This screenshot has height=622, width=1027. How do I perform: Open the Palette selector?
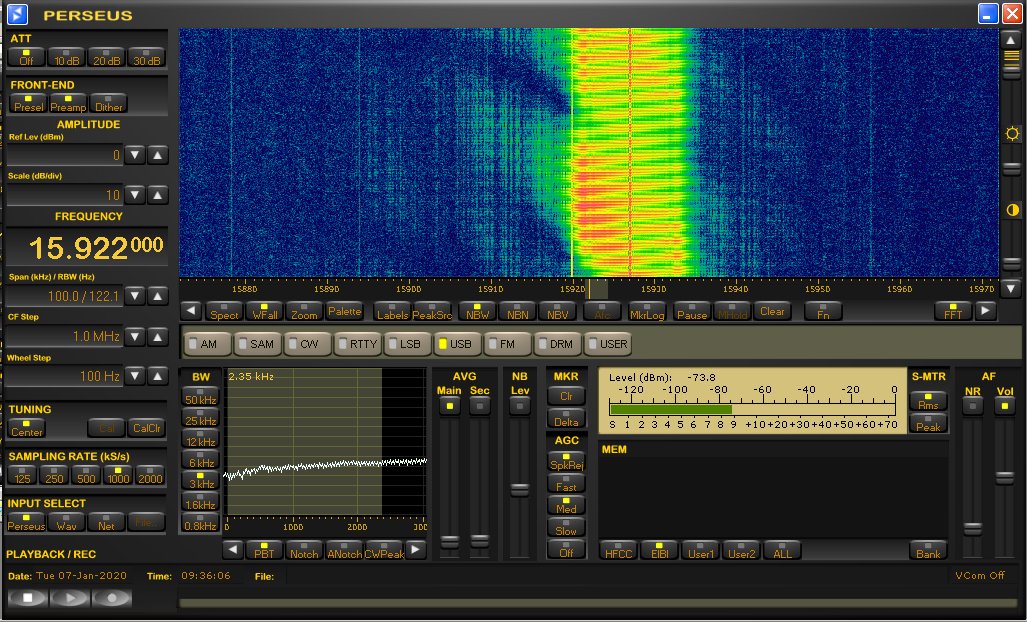[345, 311]
